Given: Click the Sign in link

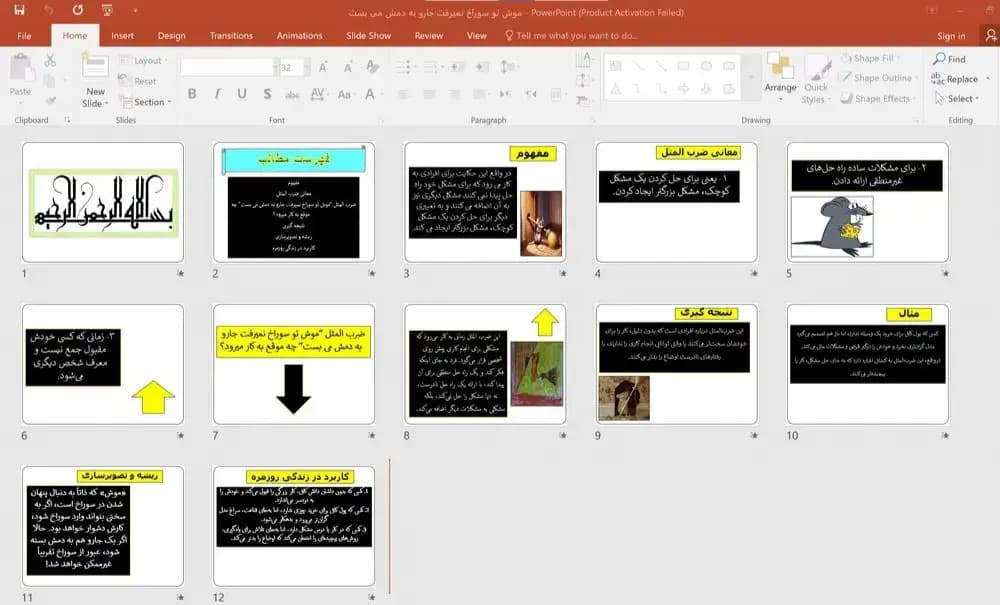Looking at the screenshot, I should (952, 36).
